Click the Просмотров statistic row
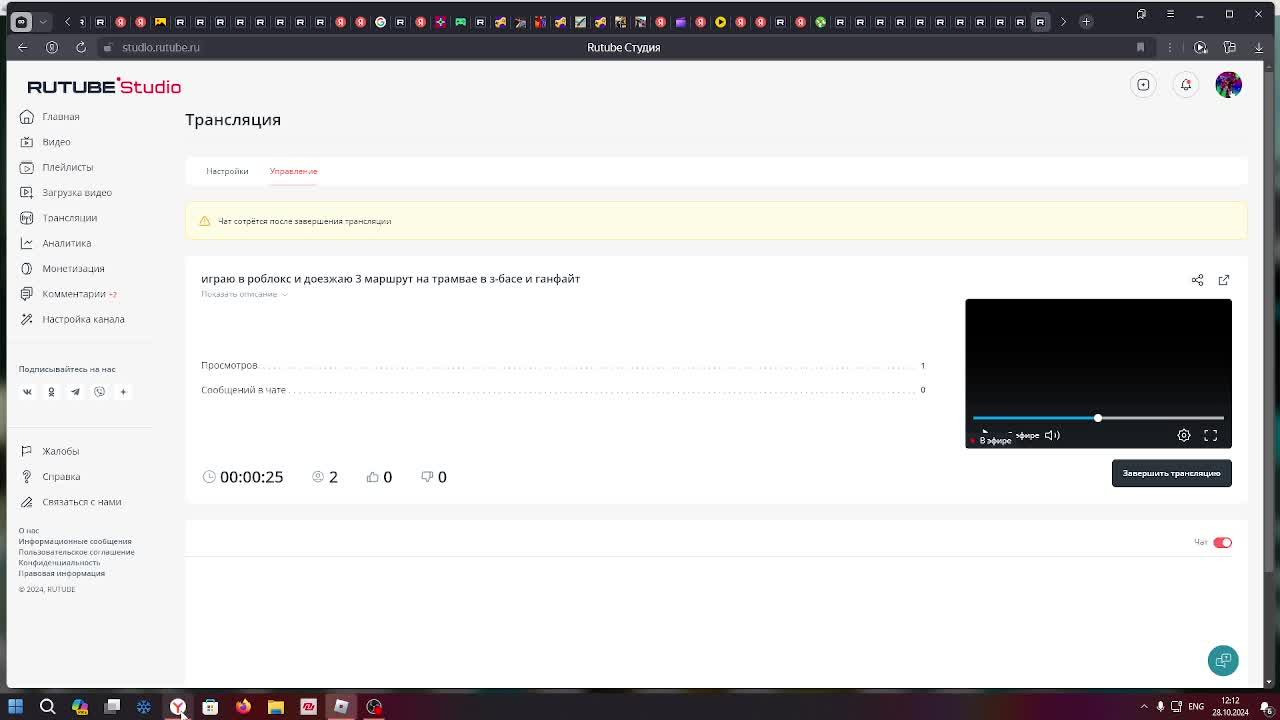 click(563, 365)
